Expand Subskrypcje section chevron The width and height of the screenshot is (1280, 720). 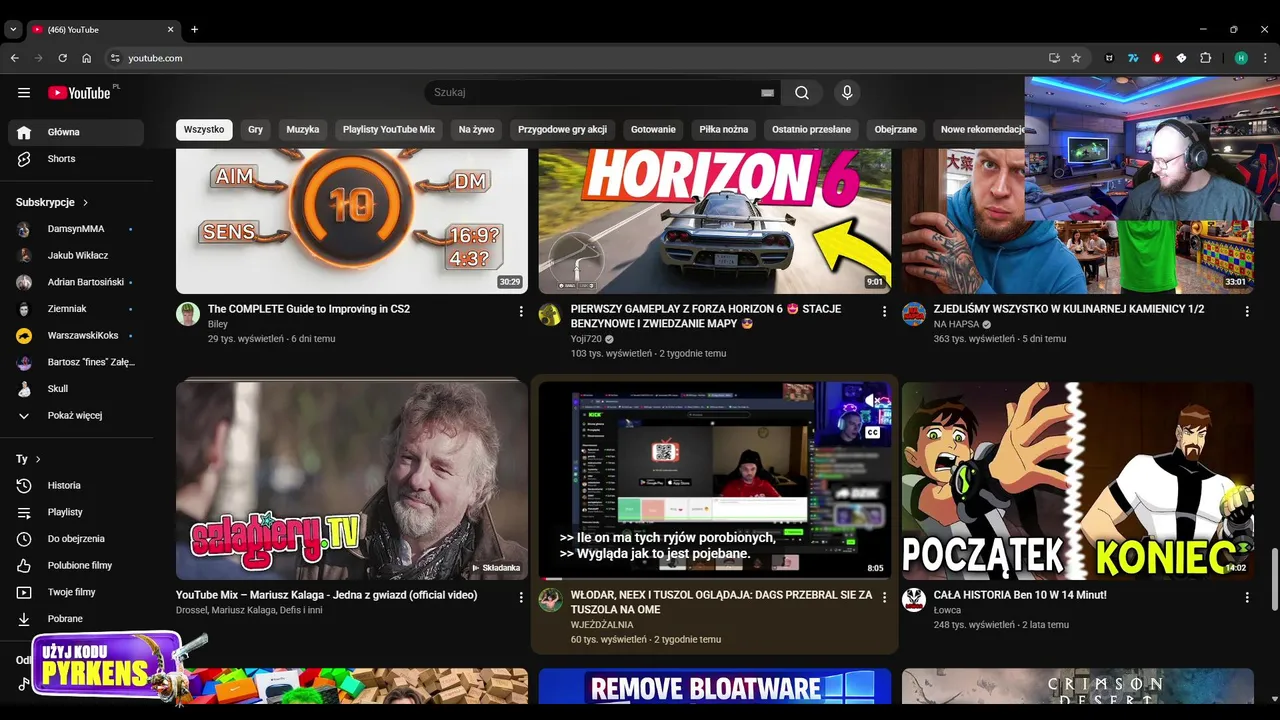point(85,203)
